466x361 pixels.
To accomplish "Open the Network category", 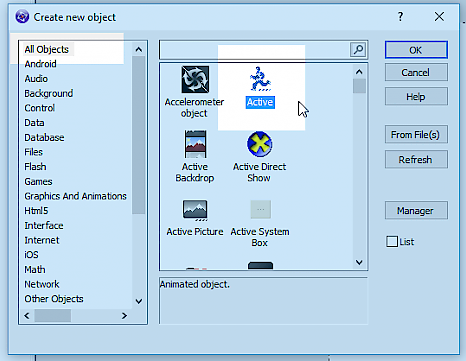I will pos(42,284).
